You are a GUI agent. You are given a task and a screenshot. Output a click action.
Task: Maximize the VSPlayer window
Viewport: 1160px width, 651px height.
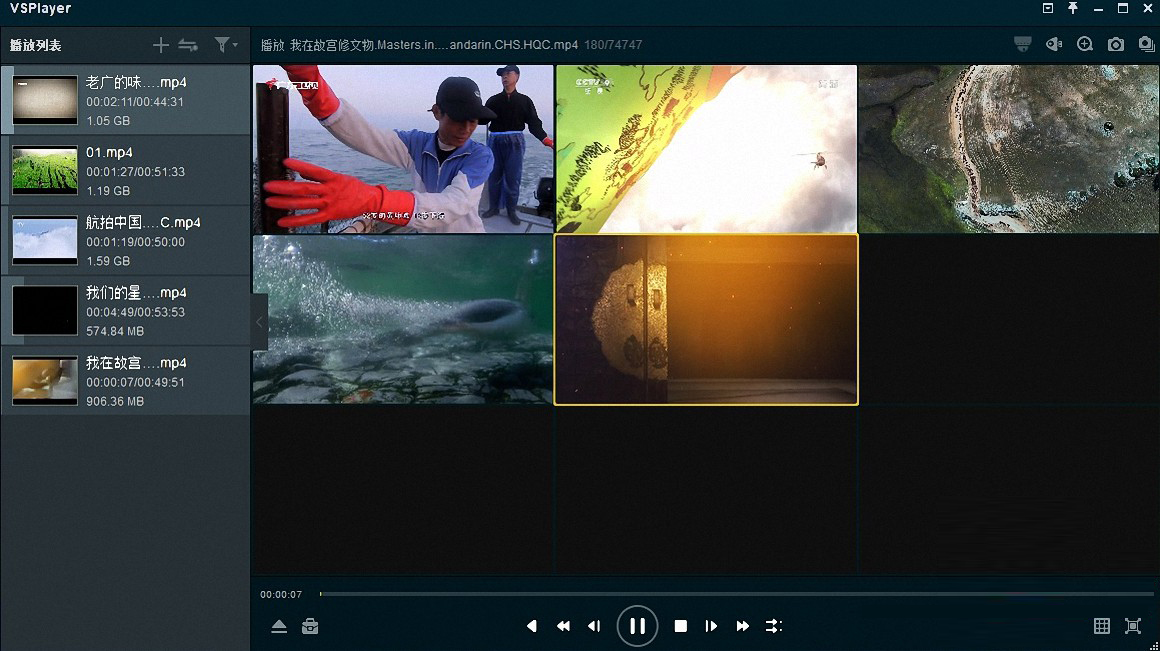coord(1123,8)
